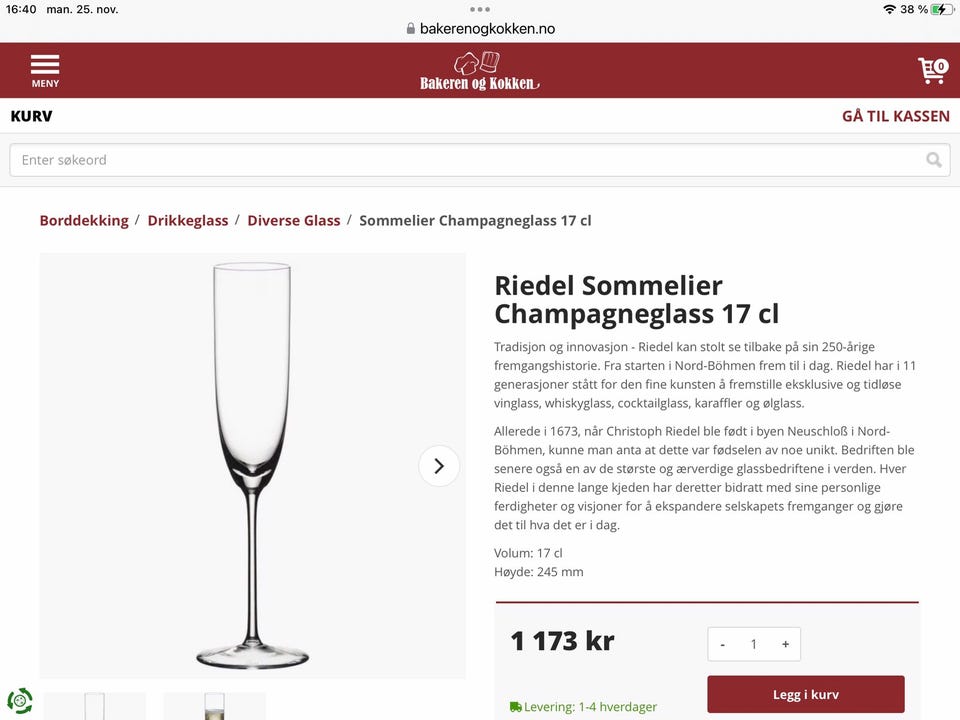Image resolution: width=960 pixels, height=720 pixels.
Task: Click the Wi-Fi status icon
Action: 892,9
